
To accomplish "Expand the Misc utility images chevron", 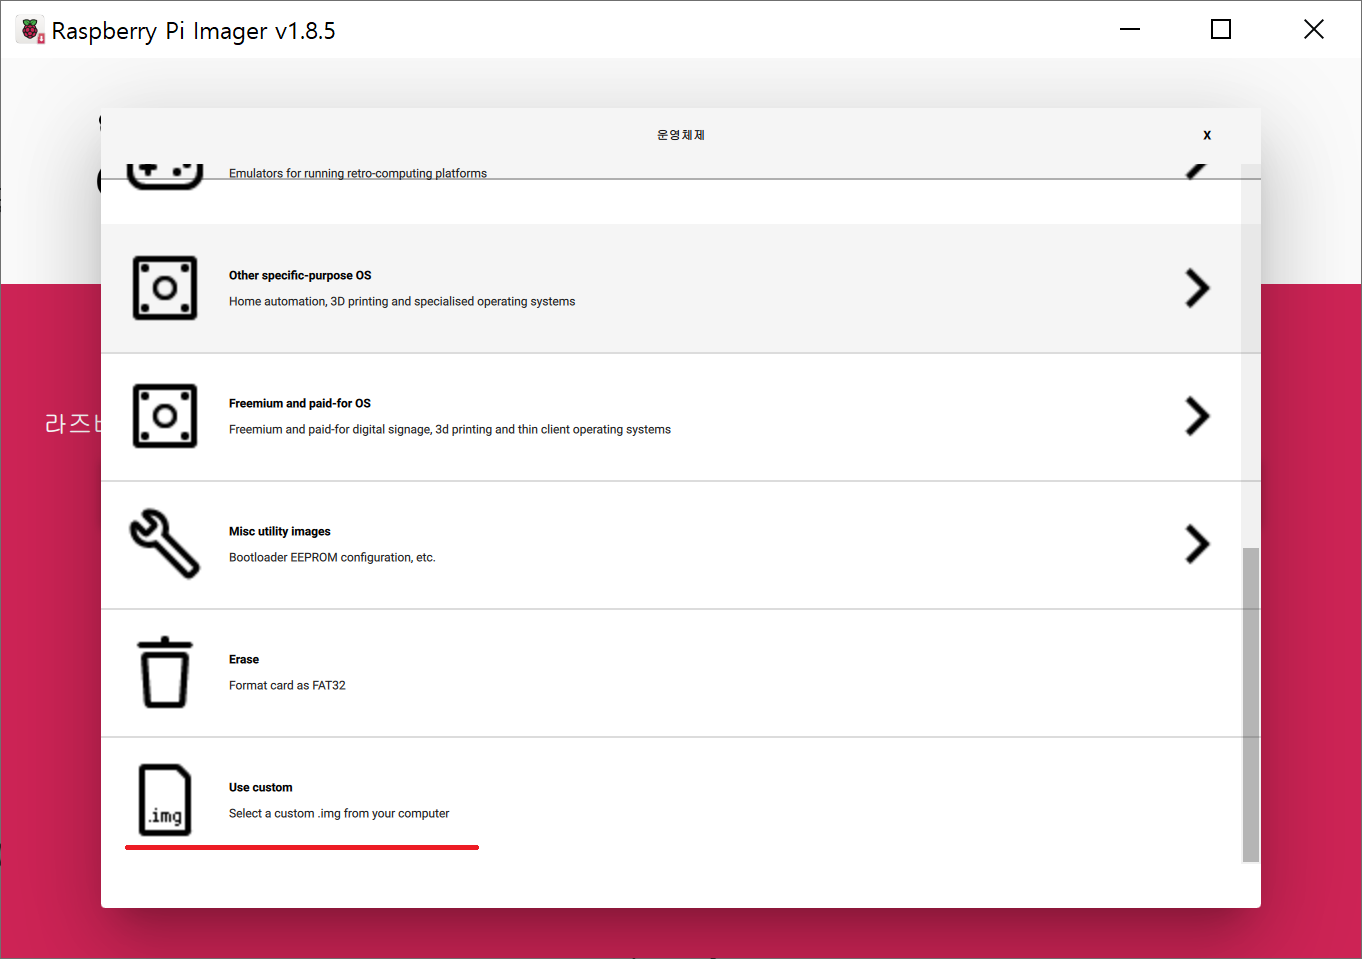I will [1197, 544].
